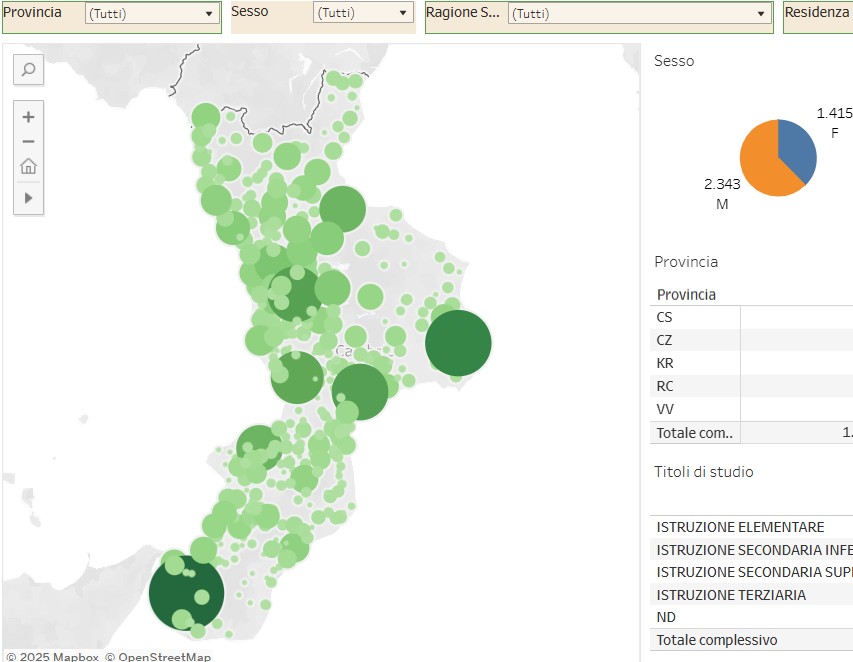Select the ND education row

pyautogui.click(x=751, y=617)
